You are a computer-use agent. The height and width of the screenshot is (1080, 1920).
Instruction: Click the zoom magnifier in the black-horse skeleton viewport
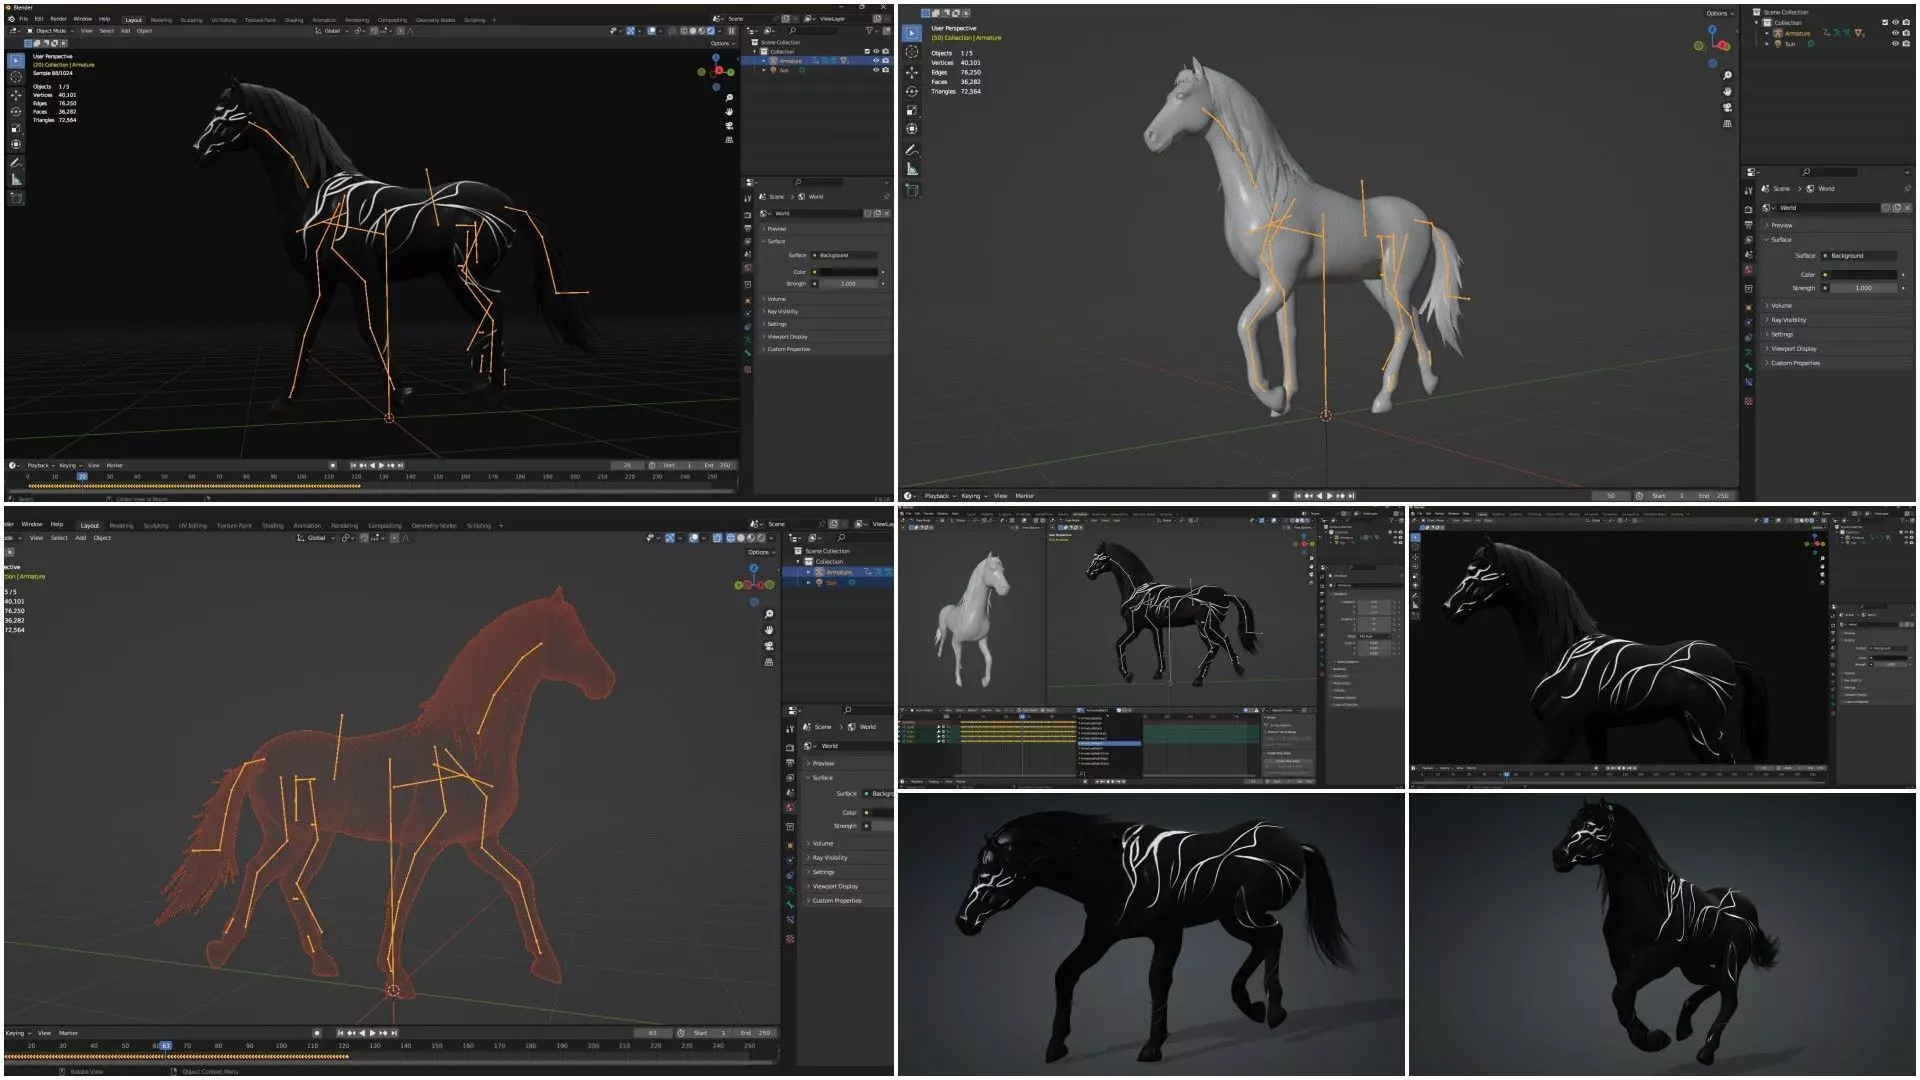pyautogui.click(x=729, y=98)
